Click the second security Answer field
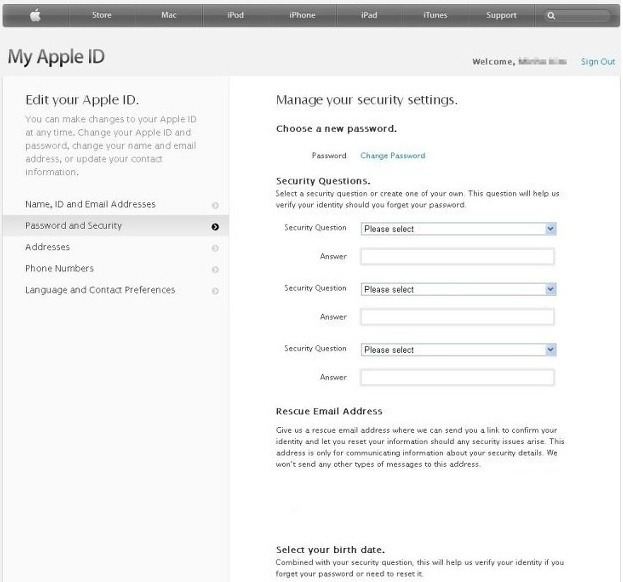 [x=457, y=317]
